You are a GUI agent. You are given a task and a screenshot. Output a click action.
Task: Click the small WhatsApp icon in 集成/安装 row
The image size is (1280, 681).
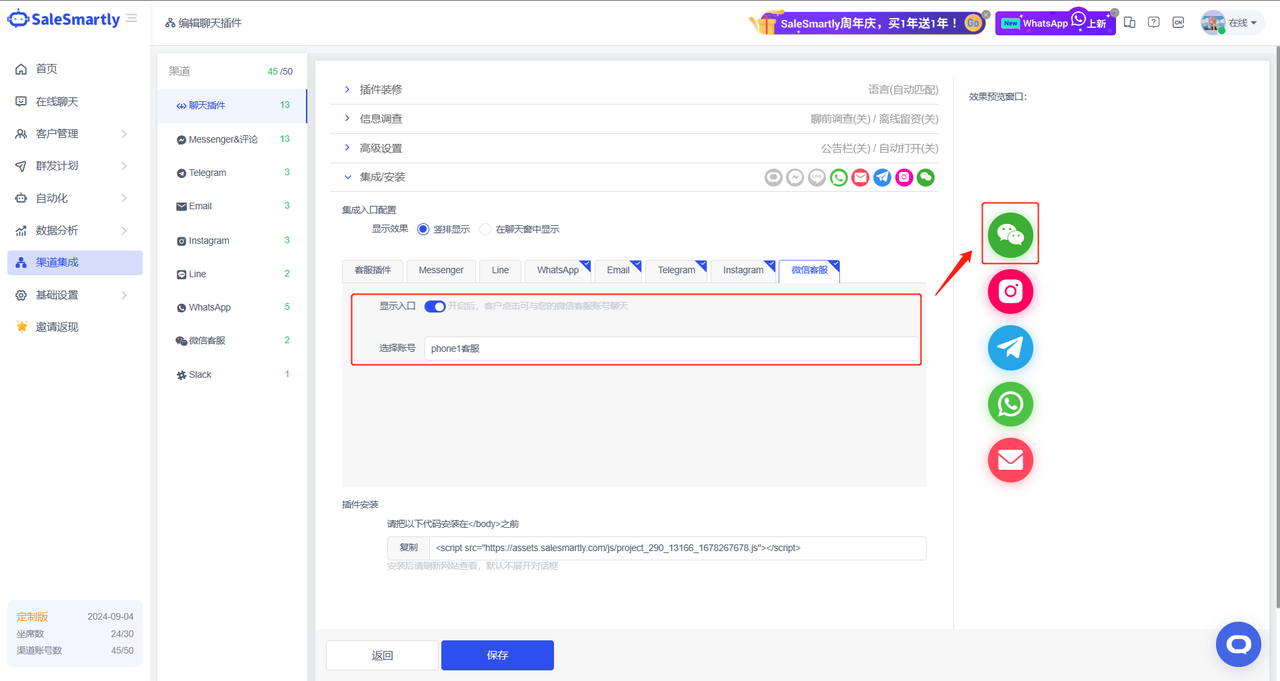pos(839,177)
